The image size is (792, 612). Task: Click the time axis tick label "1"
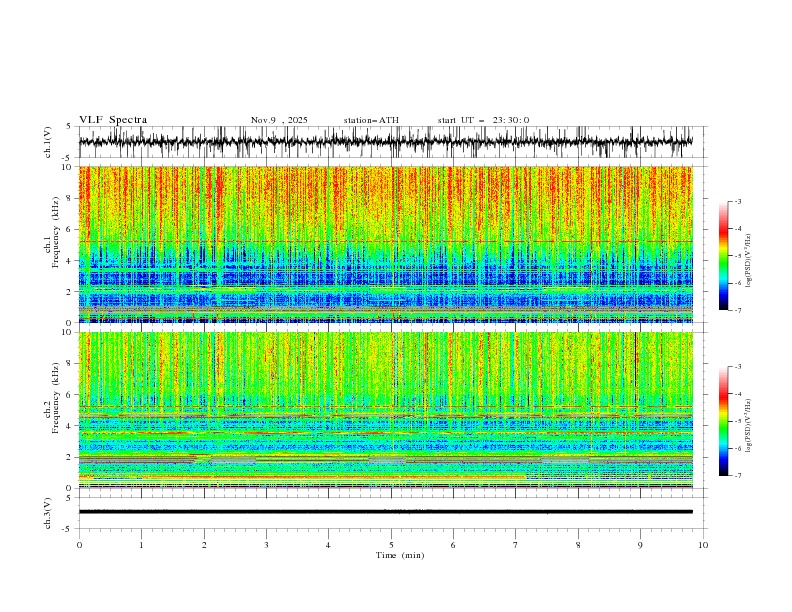(x=141, y=545)
